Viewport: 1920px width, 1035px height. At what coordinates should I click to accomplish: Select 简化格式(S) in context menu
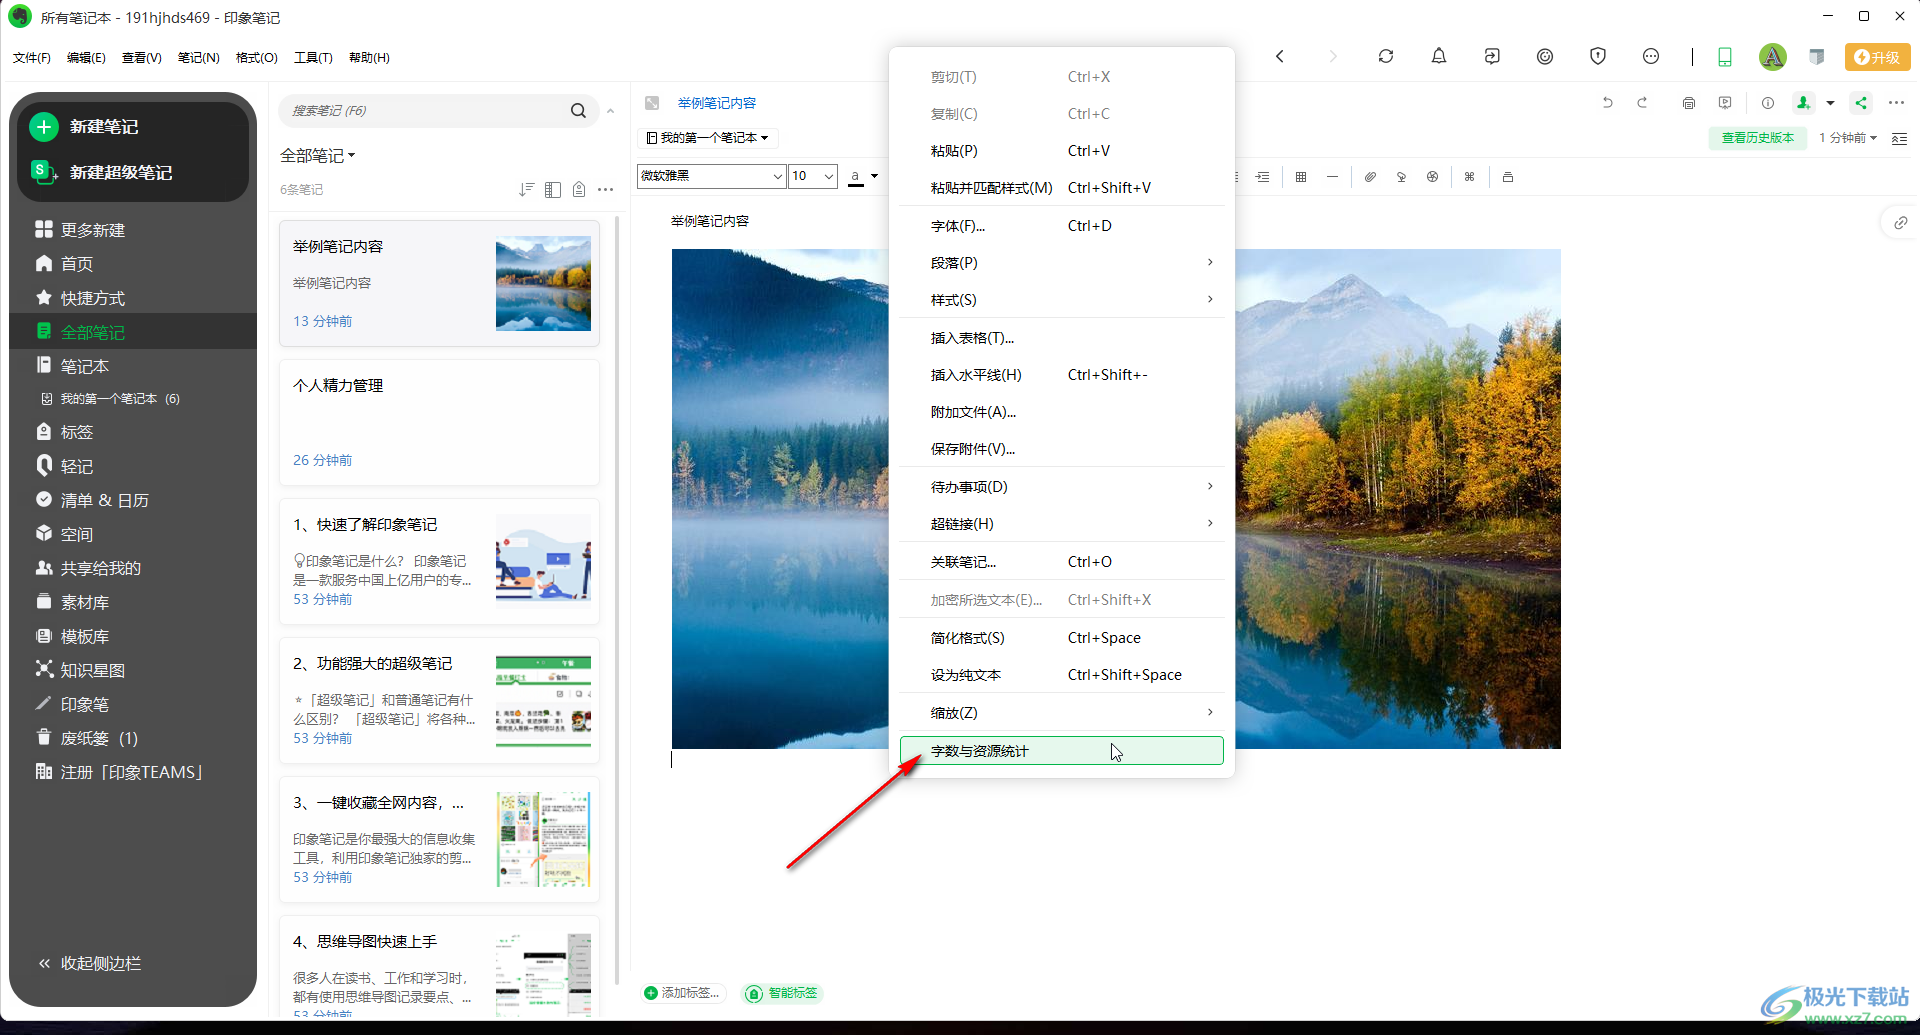click(1061, 638)
